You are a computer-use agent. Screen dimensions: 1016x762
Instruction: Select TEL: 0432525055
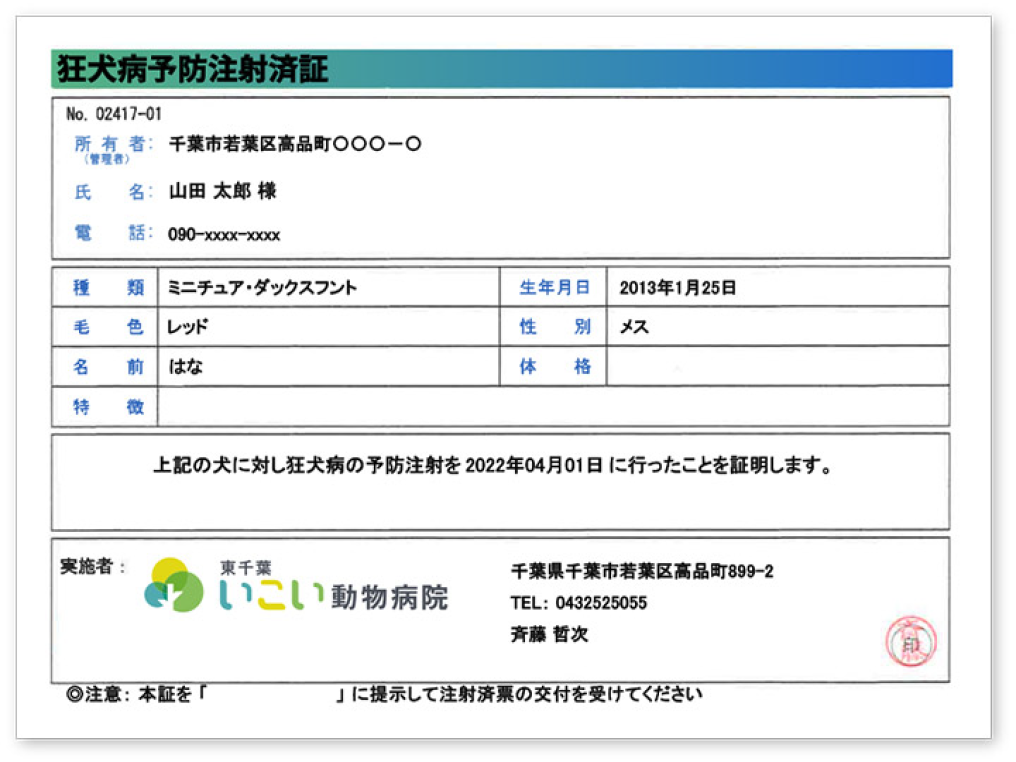click(x=579, y=603)
